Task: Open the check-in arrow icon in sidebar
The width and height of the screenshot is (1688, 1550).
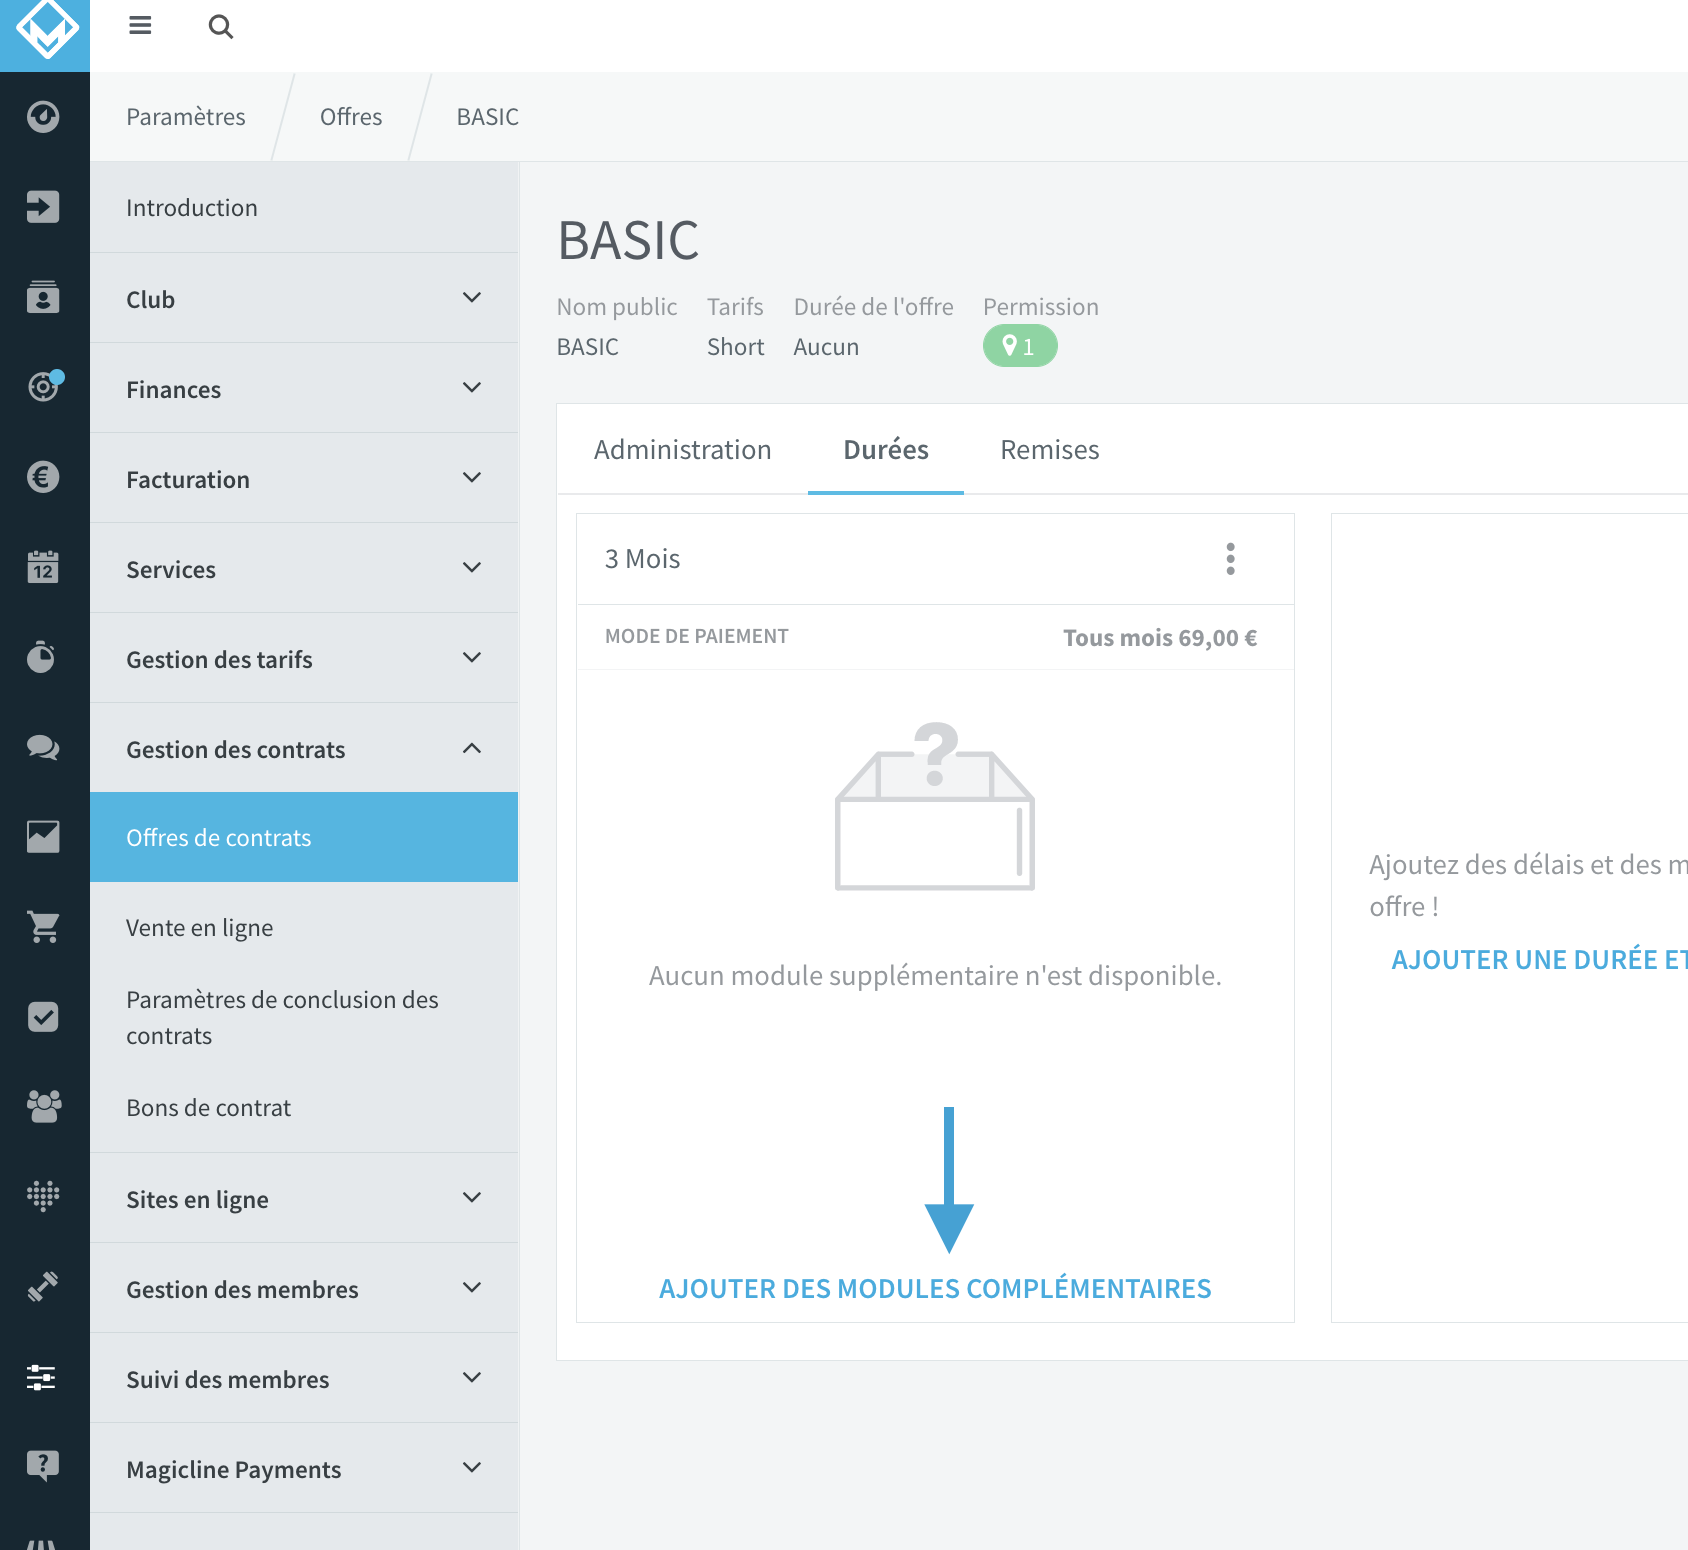Action: coord(43,207)
